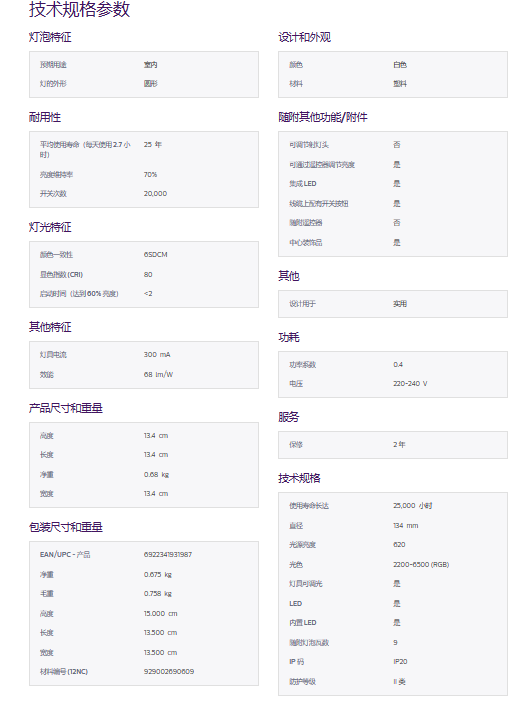Screen dimensions: 531x702
Task: Click the II 类 protection class value
Action: click(x=399, y=681)
